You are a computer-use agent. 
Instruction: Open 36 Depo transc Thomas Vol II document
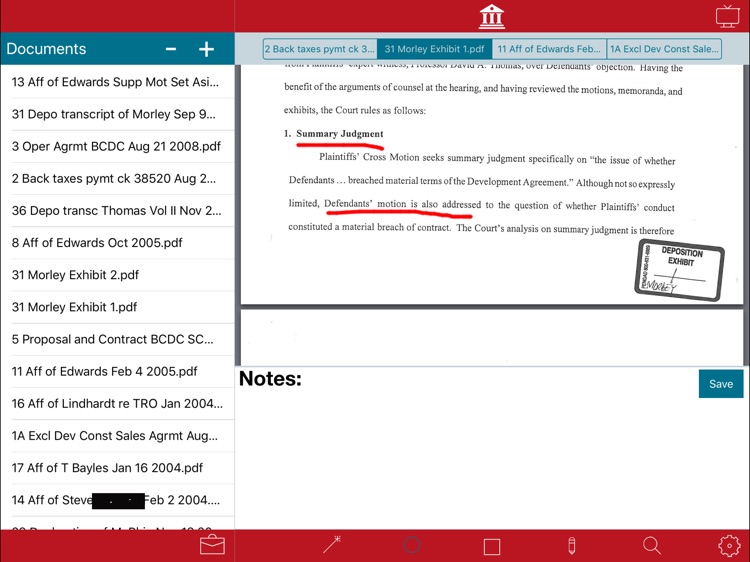click(117, 210)
